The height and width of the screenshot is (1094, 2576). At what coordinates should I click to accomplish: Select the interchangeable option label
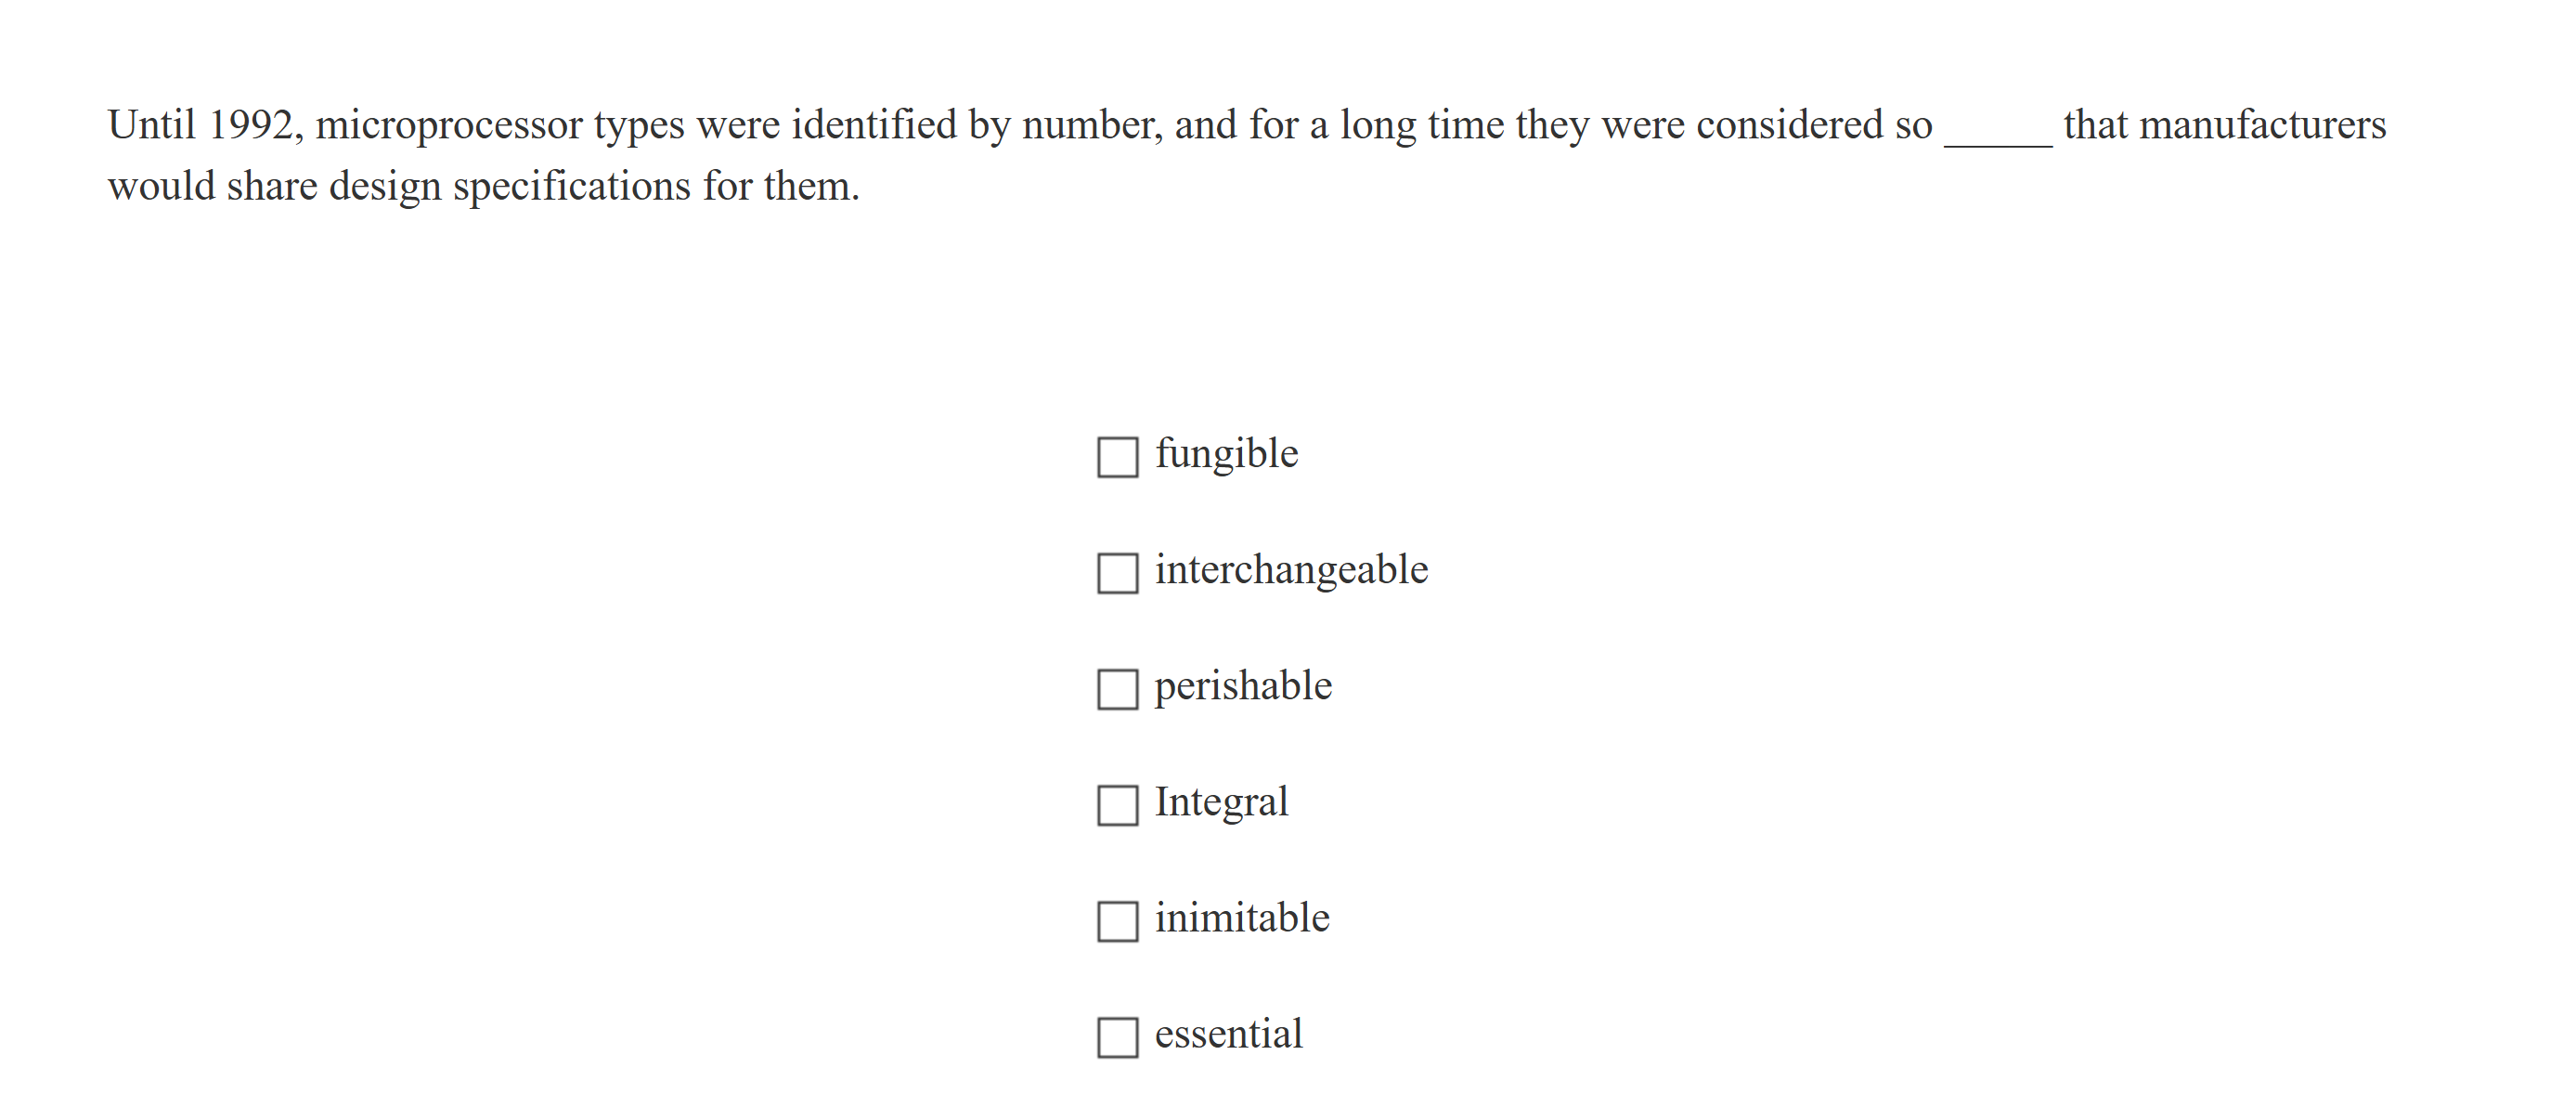click(x=1291, y=569)
